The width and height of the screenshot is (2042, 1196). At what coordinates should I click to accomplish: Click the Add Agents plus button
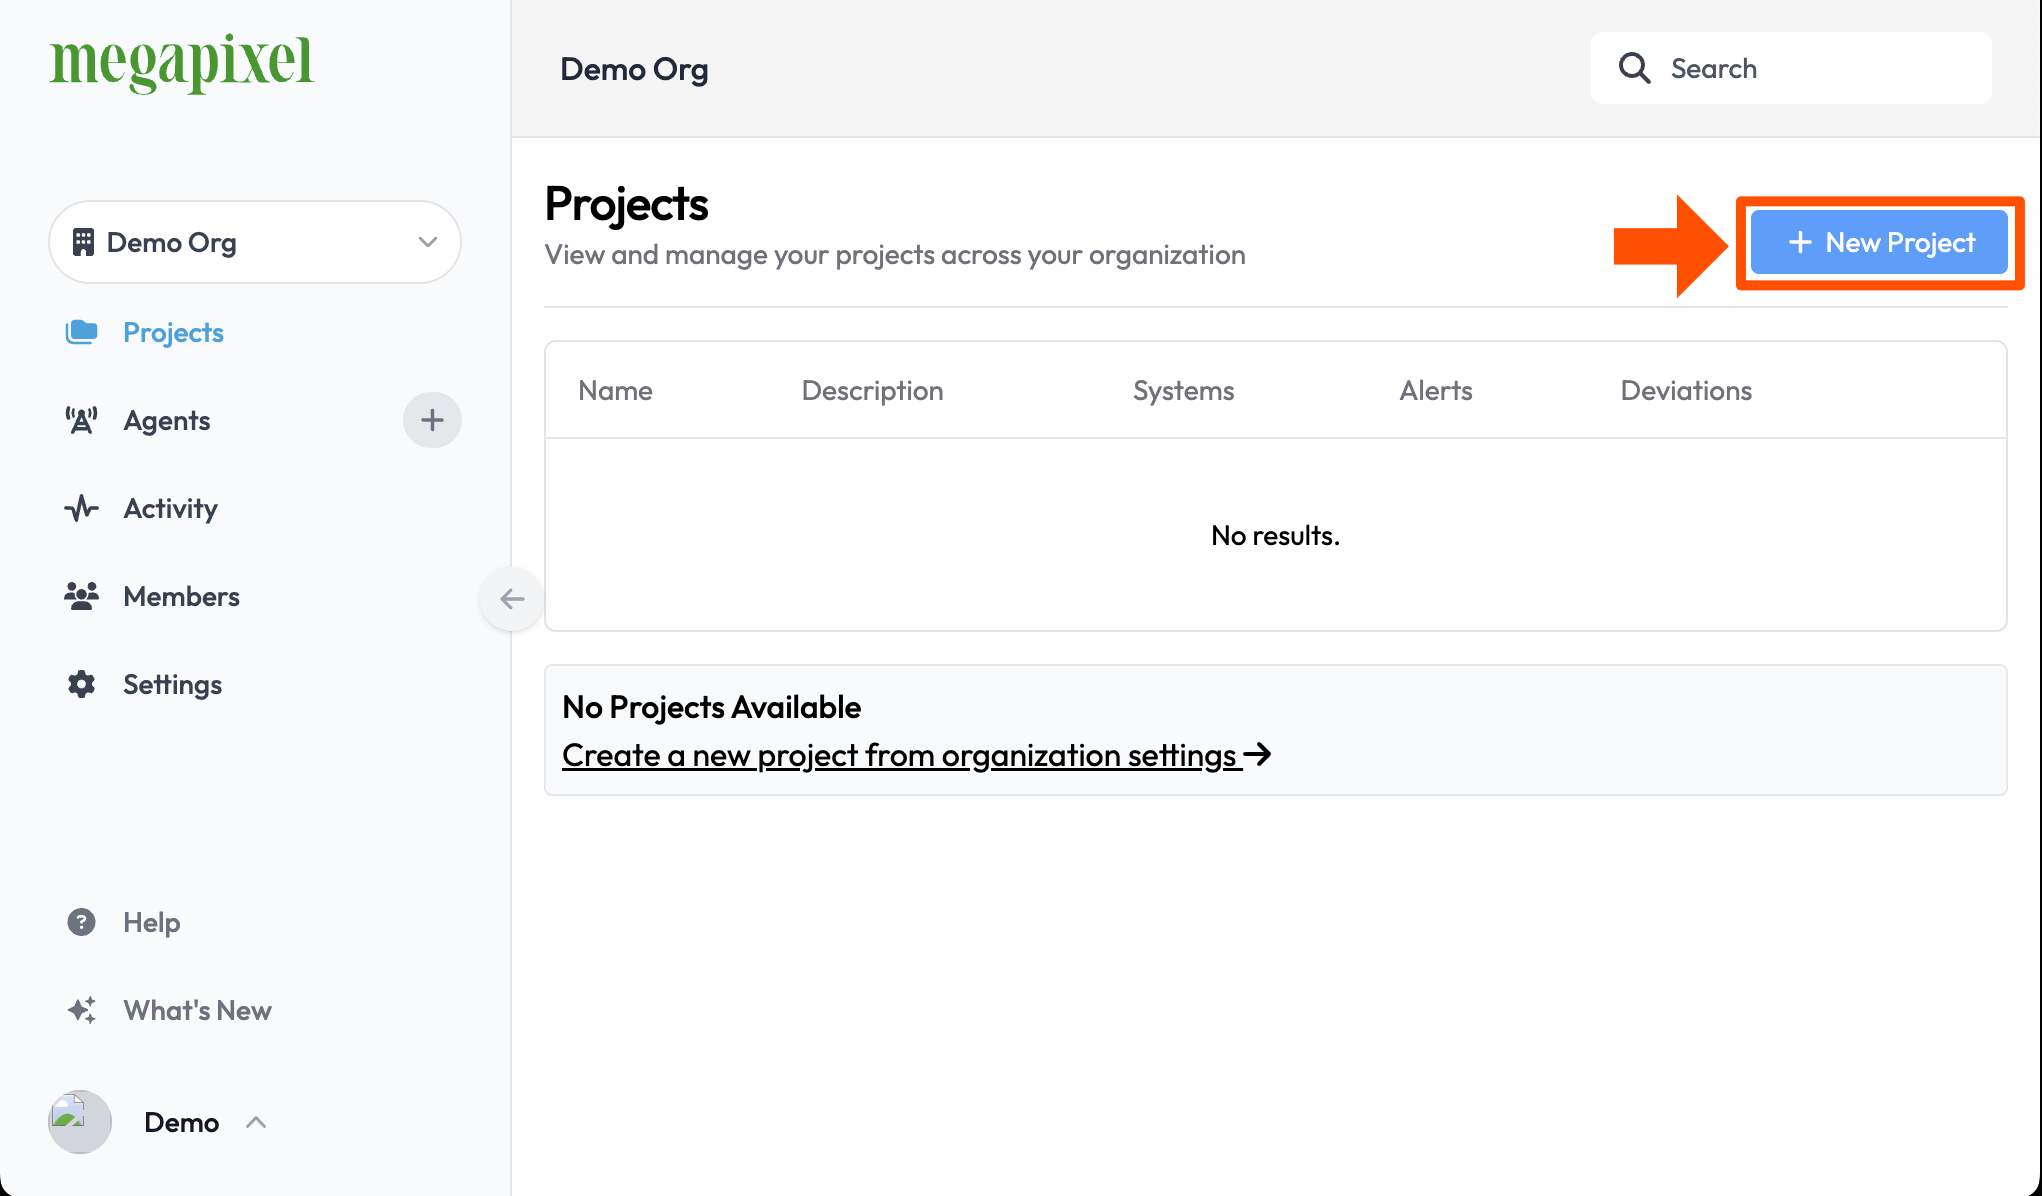[431, 419]
